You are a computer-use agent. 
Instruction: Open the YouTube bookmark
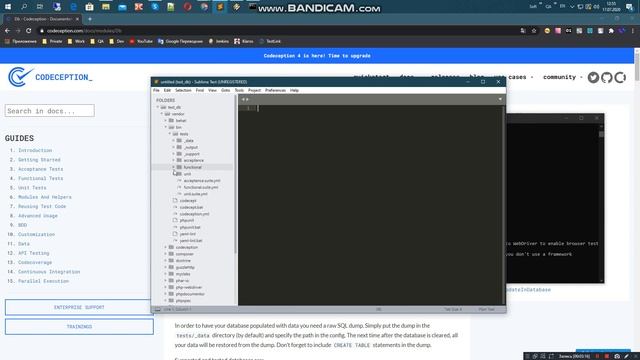point(141,41)
